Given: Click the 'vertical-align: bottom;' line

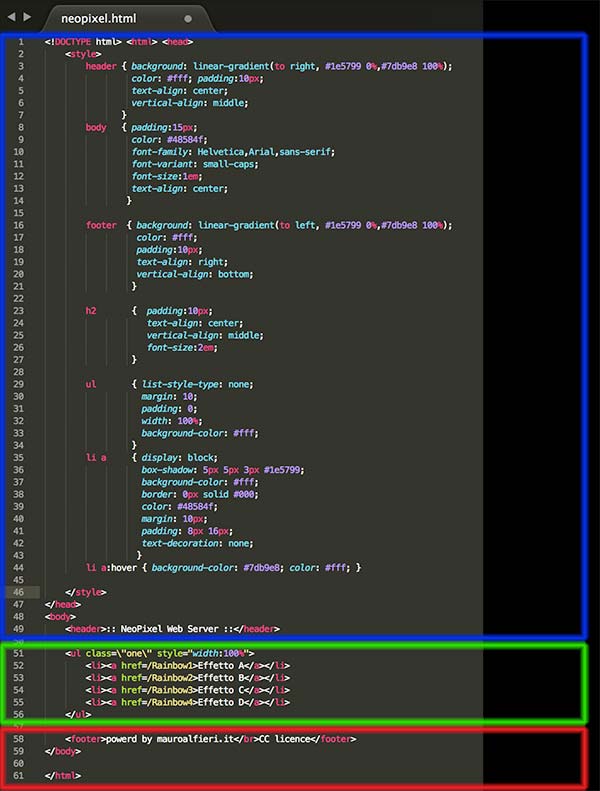Looking at the screenshot, I should click(195, 274).
